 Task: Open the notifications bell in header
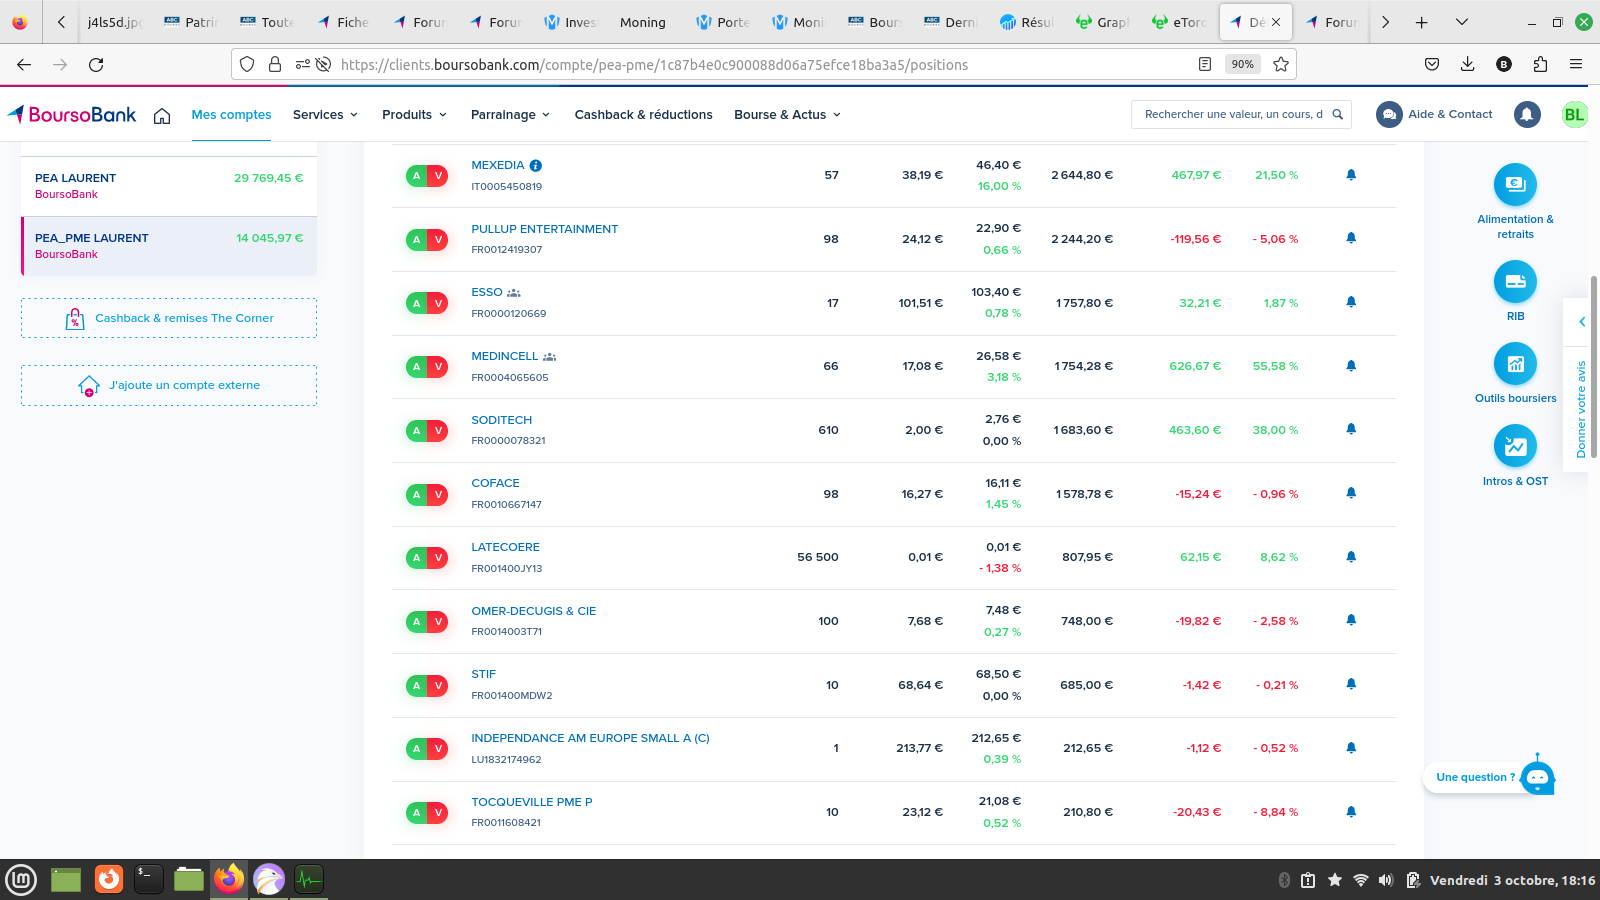[1526, 115]
